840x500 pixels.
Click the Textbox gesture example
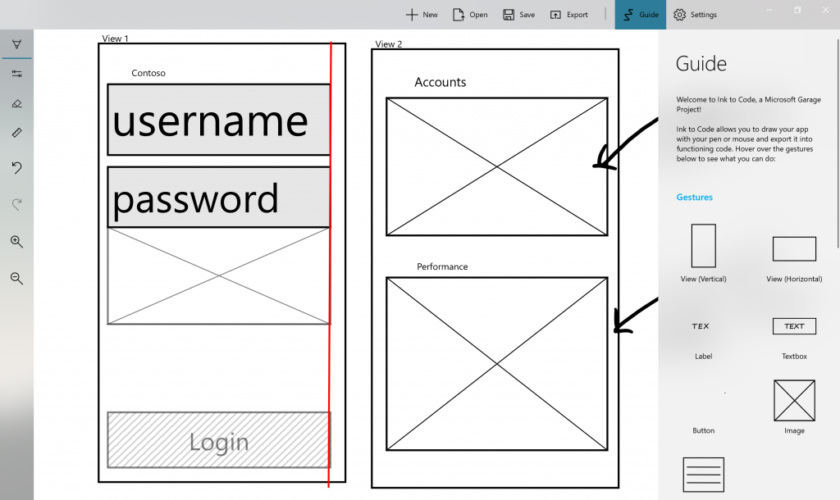[x=794, y=326]
